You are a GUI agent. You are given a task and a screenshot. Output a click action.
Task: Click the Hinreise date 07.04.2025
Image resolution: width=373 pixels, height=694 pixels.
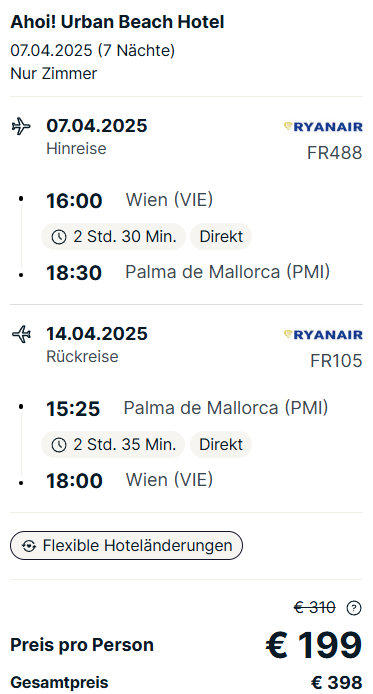96,126
